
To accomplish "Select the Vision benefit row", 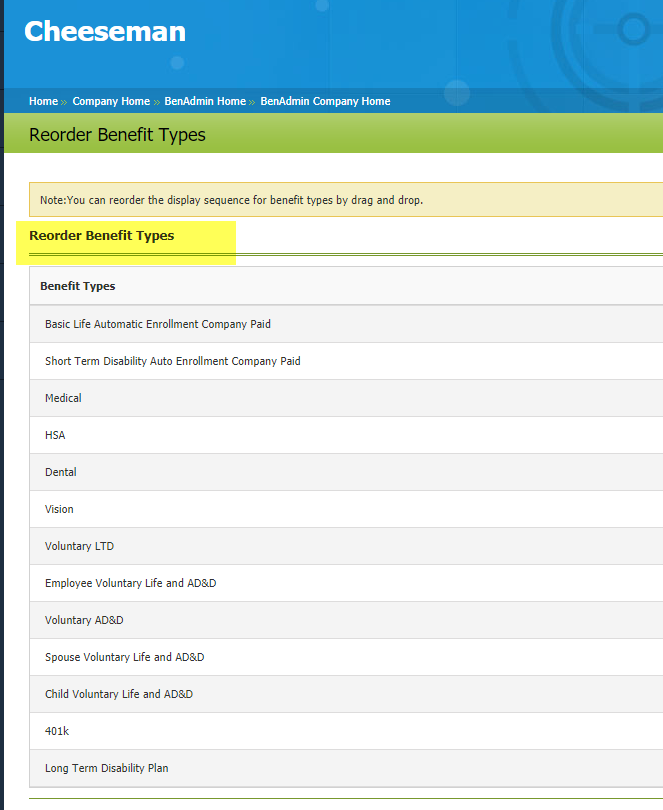I will pos(59,509).
